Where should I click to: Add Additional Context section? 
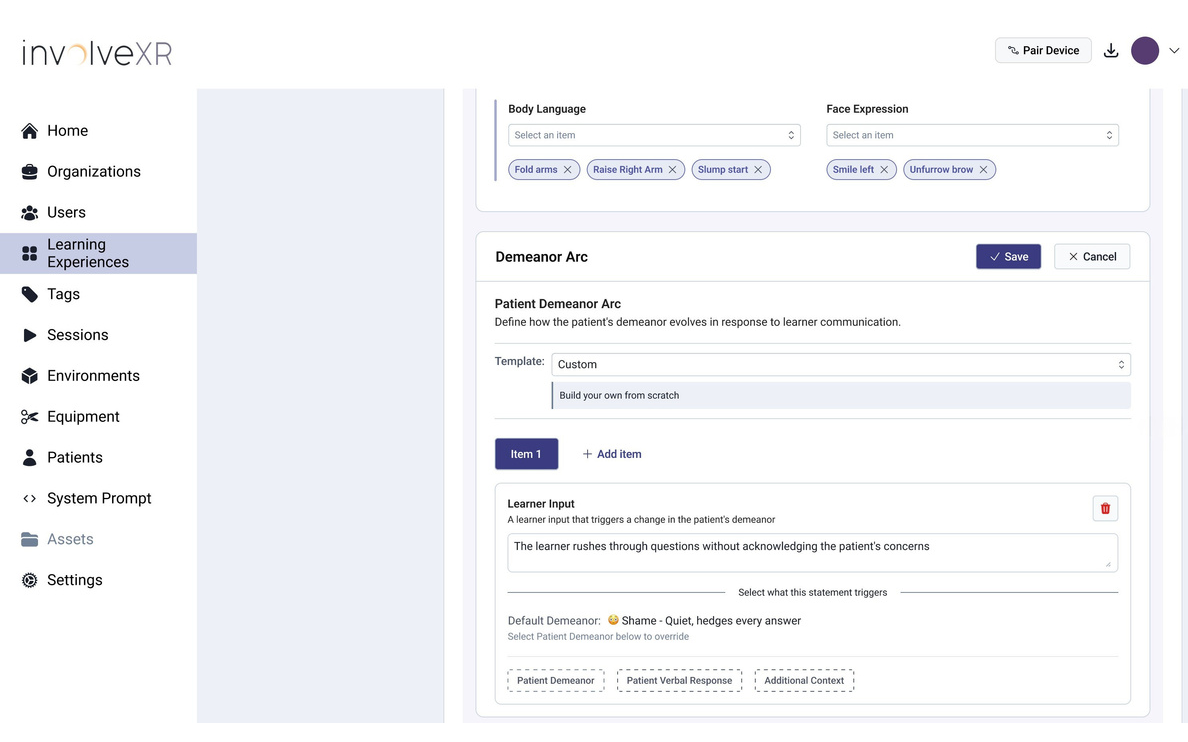[x=804, y=681]
